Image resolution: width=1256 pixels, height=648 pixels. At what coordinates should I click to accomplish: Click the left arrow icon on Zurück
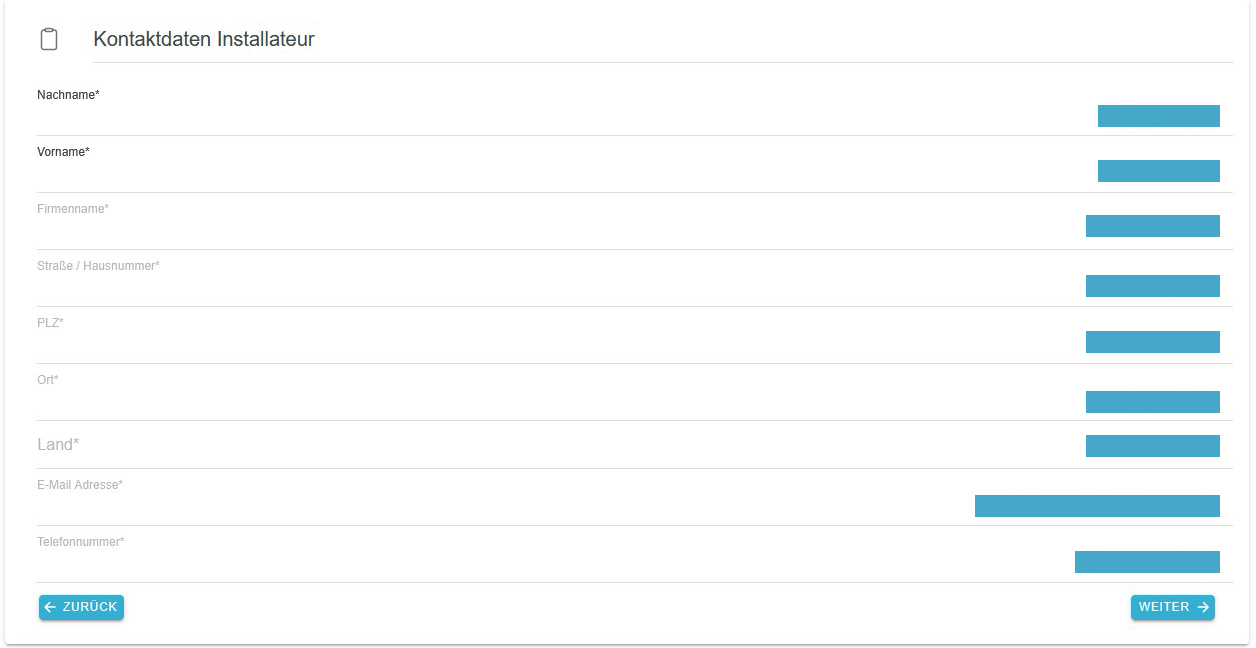tap(50, 607)
